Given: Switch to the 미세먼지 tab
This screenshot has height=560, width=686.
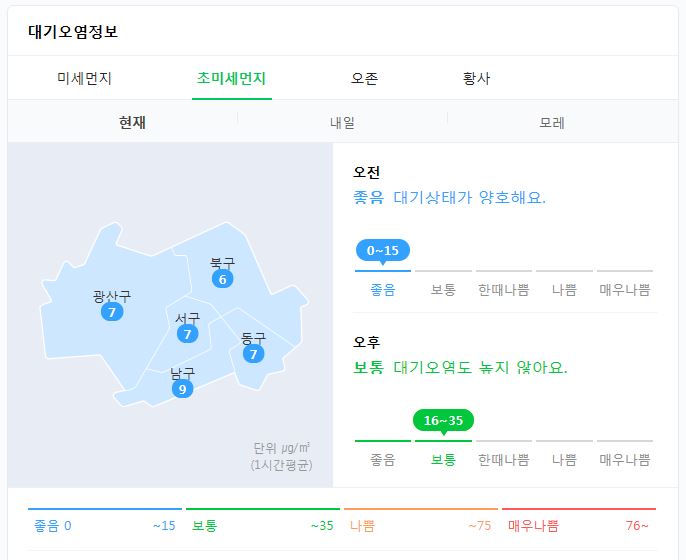Looking at the screenshot, I should [84, 78].
